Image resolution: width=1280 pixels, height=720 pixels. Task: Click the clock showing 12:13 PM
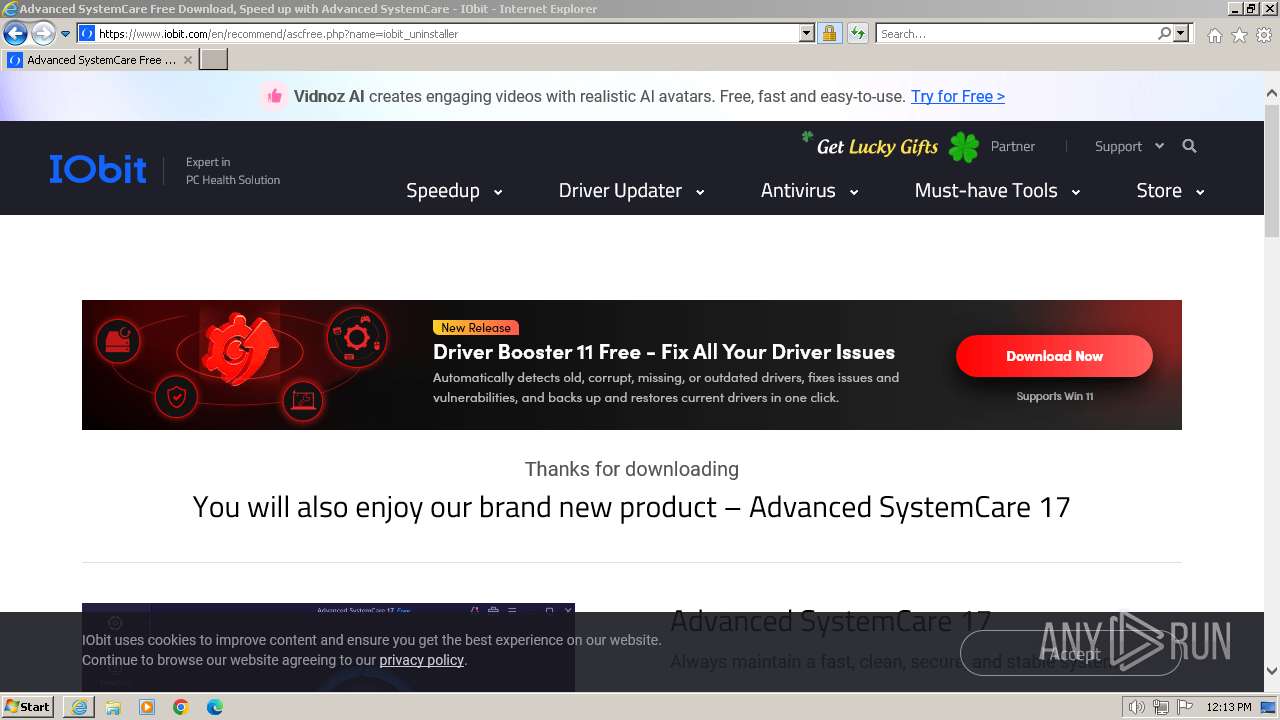tap(1228, 707)
